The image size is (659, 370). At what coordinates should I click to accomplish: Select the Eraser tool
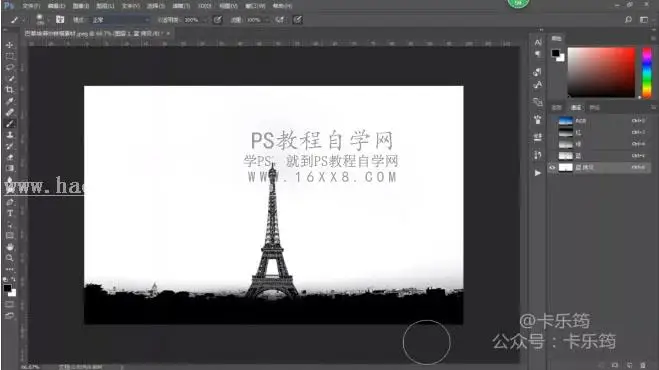(10, 157)
